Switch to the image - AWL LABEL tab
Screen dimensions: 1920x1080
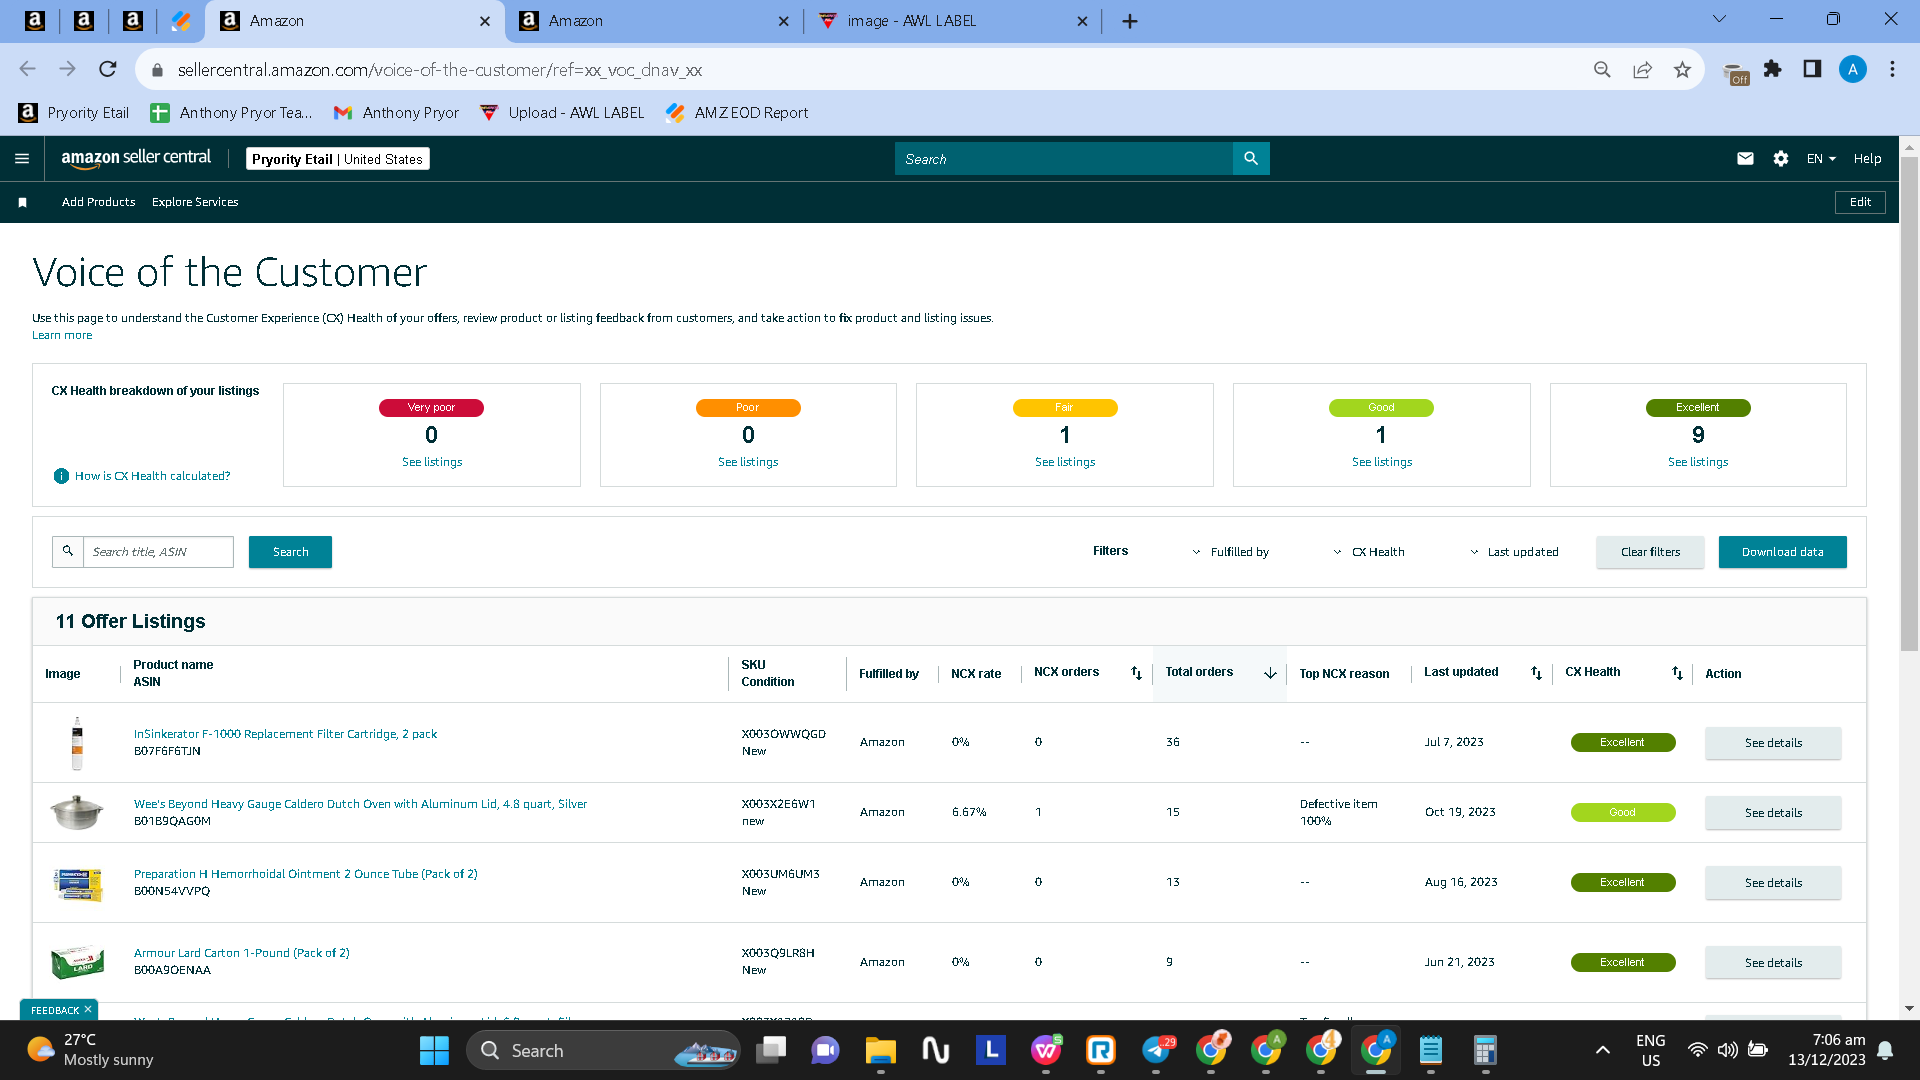click(953, 21)
